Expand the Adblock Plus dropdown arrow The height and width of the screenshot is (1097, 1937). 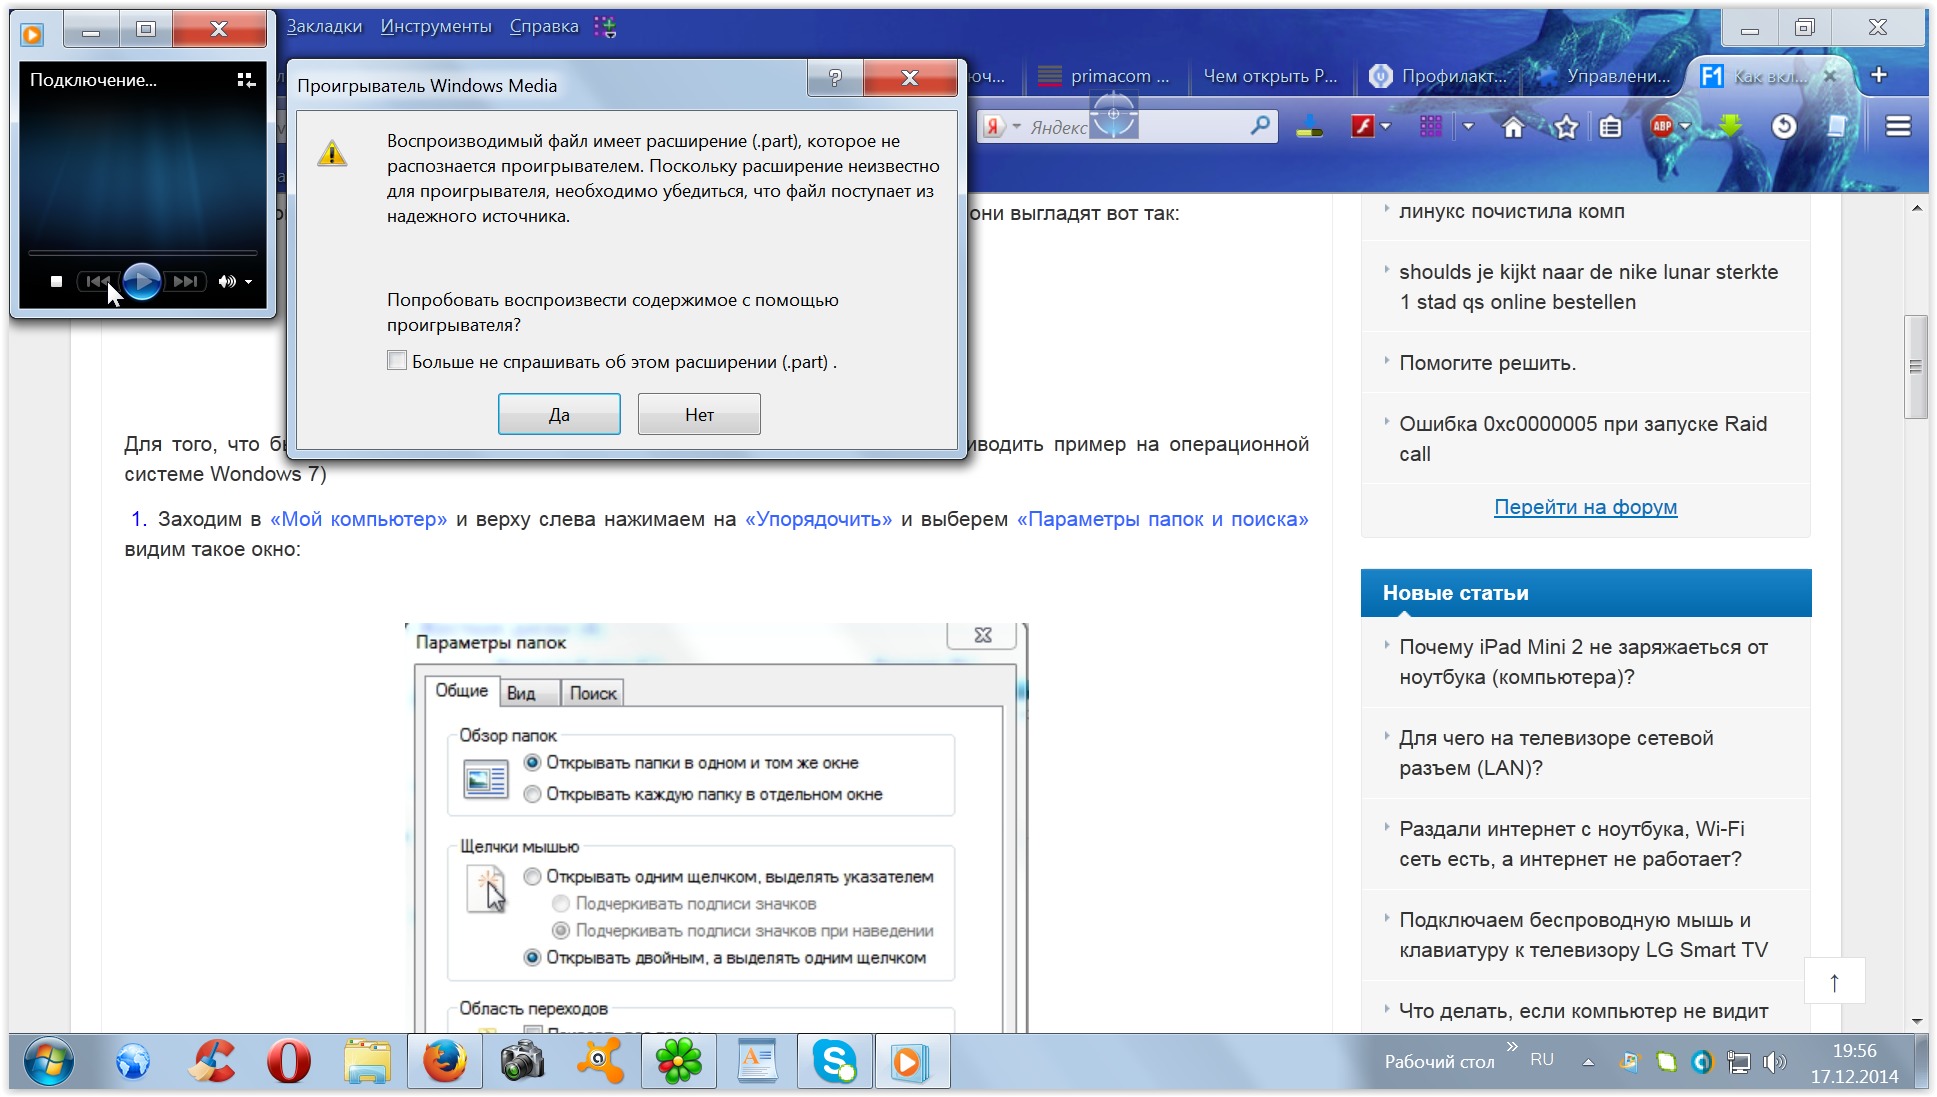(1686, 127)
